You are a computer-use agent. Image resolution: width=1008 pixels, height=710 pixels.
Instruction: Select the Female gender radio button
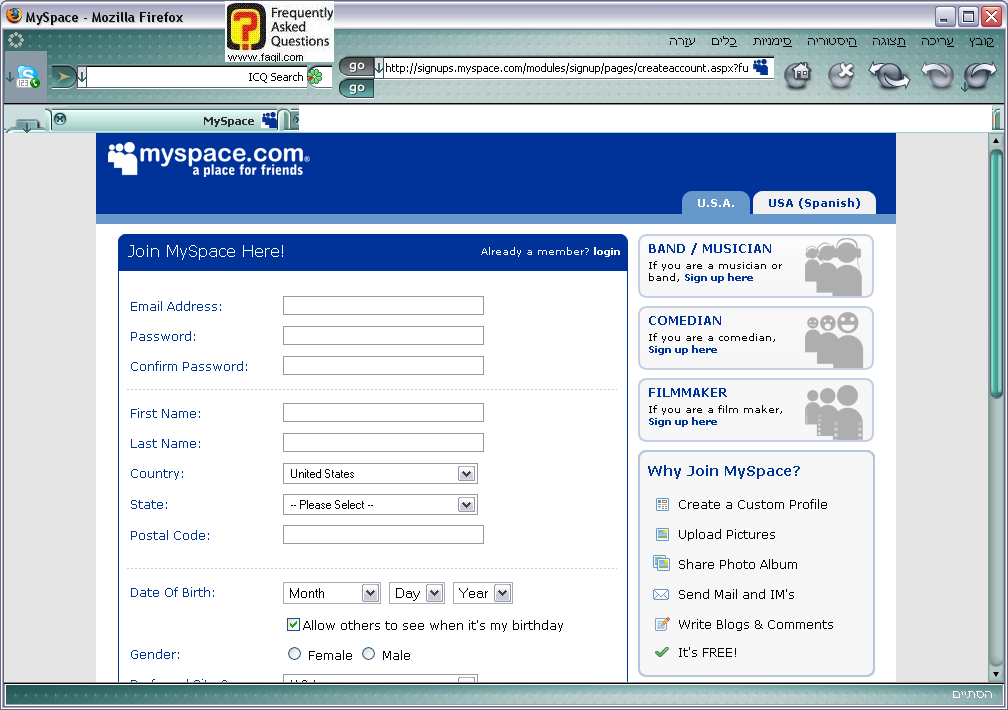coord(294,654)
